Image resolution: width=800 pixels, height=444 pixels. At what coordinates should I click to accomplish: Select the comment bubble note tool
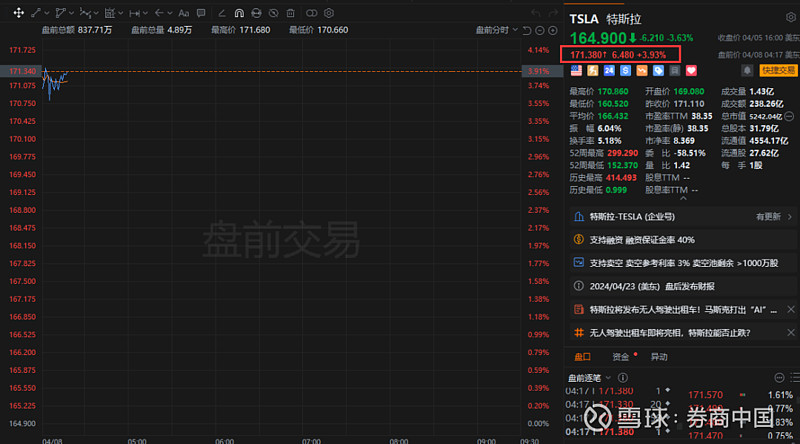[x=201, y=13]
